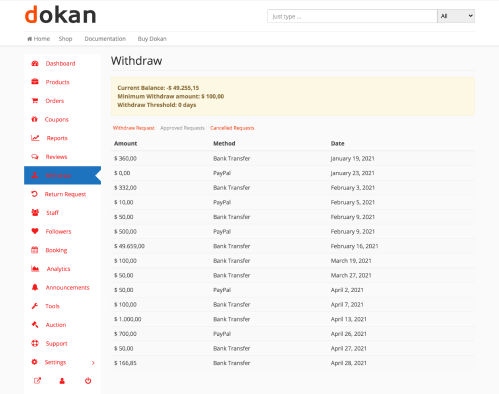This screenshot has width=499, height=394.
Task: Click the power logout icon
Action: 88,381
